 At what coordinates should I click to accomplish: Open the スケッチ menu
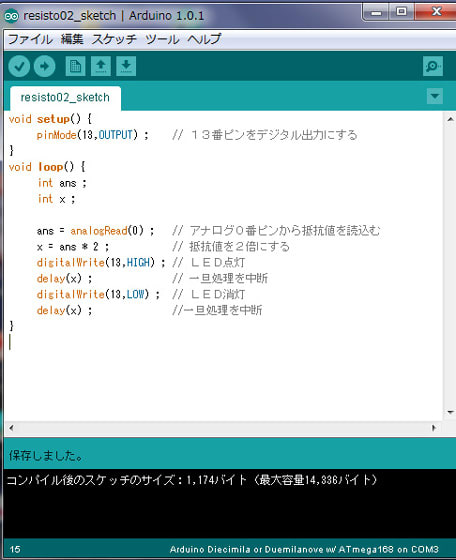(114, 39)
